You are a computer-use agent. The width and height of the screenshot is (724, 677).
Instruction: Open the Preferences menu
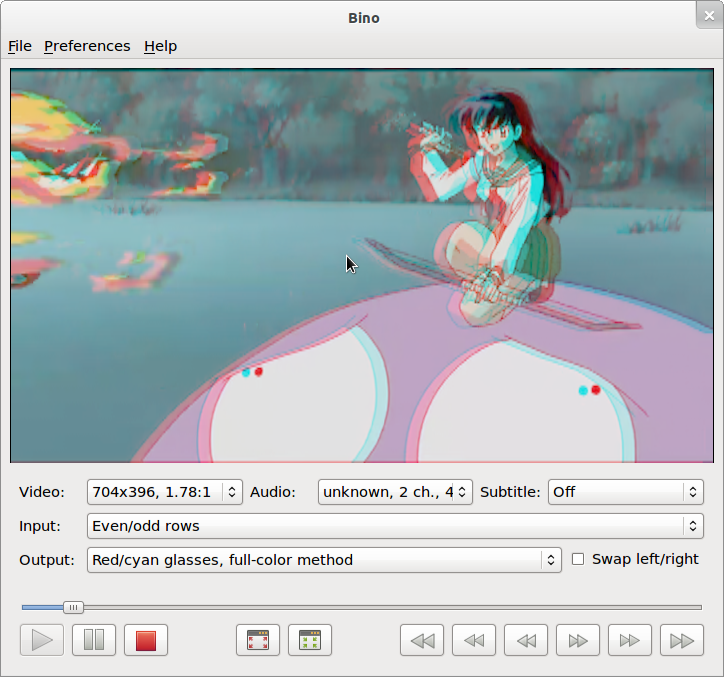(87, 46)
